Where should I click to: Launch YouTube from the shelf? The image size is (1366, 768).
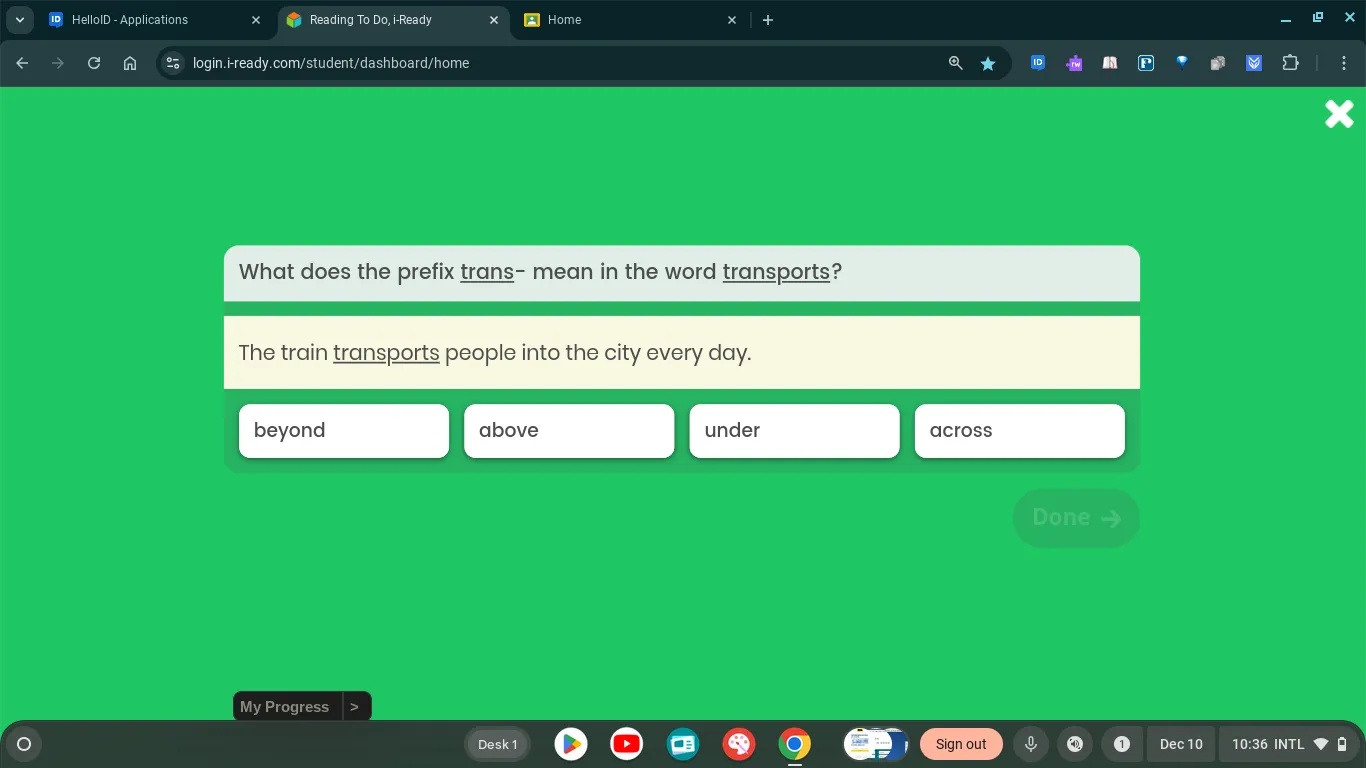(x=626, y=744)
